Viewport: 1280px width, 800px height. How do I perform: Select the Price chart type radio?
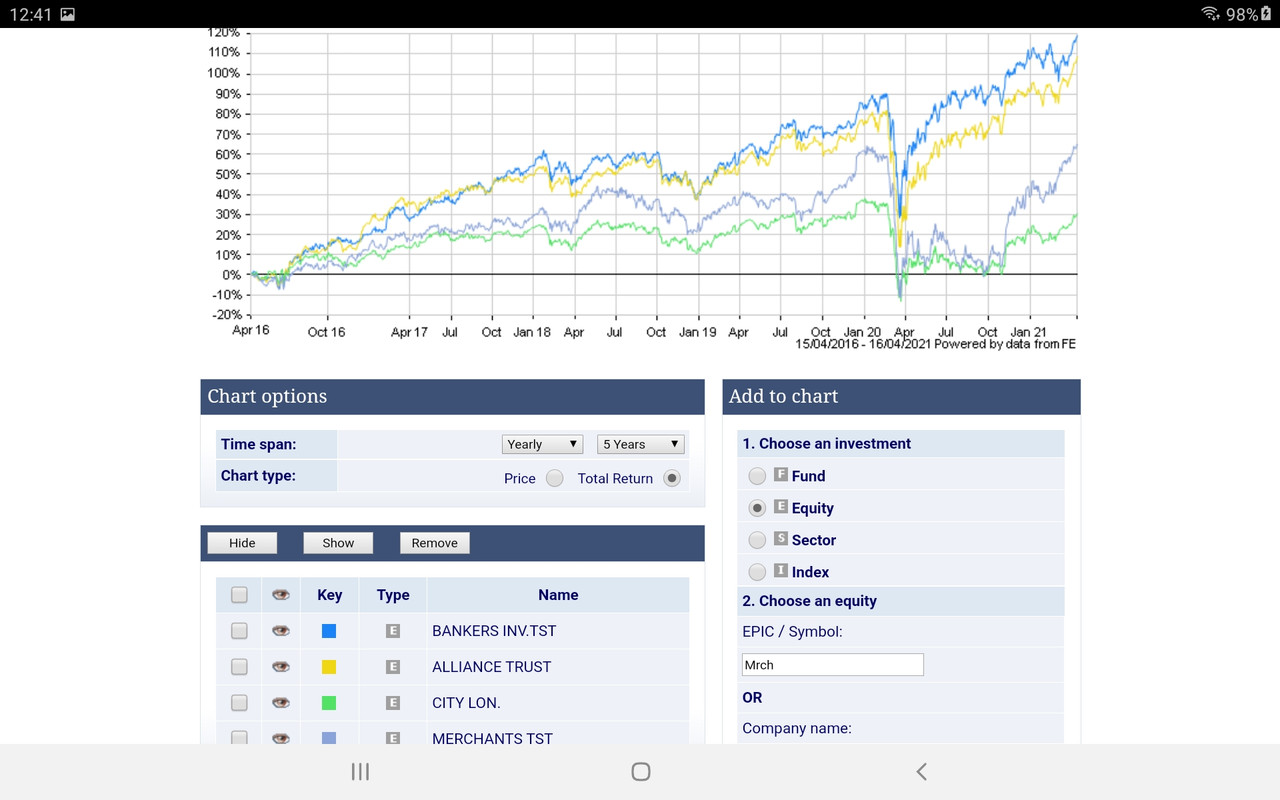(x=555, y=478)
